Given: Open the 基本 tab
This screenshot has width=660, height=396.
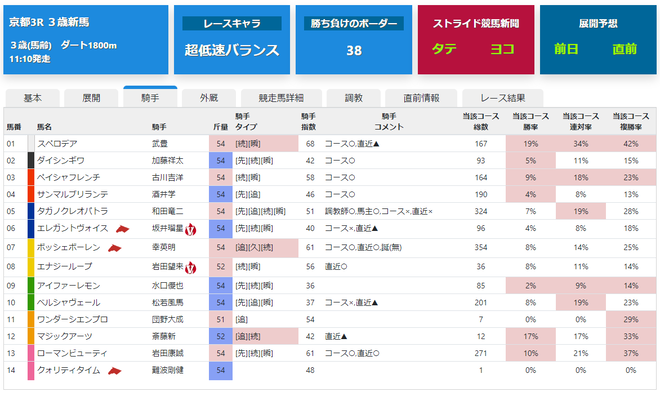Looking at the screenshot, I should point(32,98).
